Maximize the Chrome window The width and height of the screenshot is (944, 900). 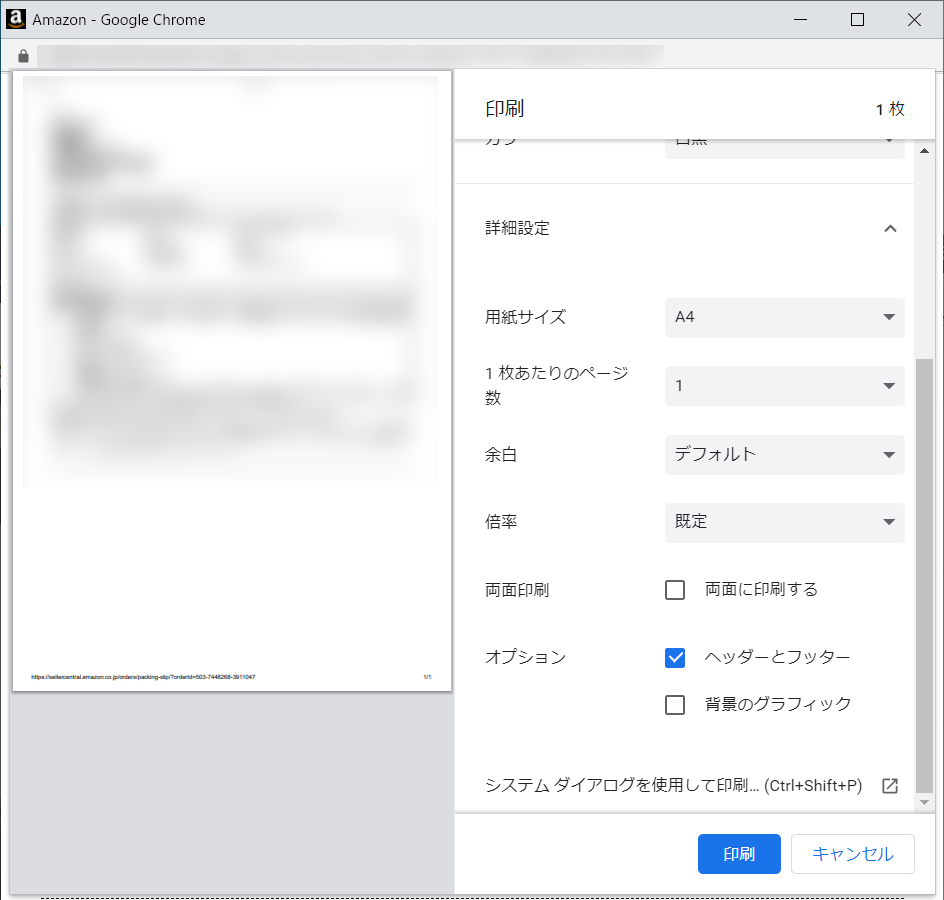[857, 20]
